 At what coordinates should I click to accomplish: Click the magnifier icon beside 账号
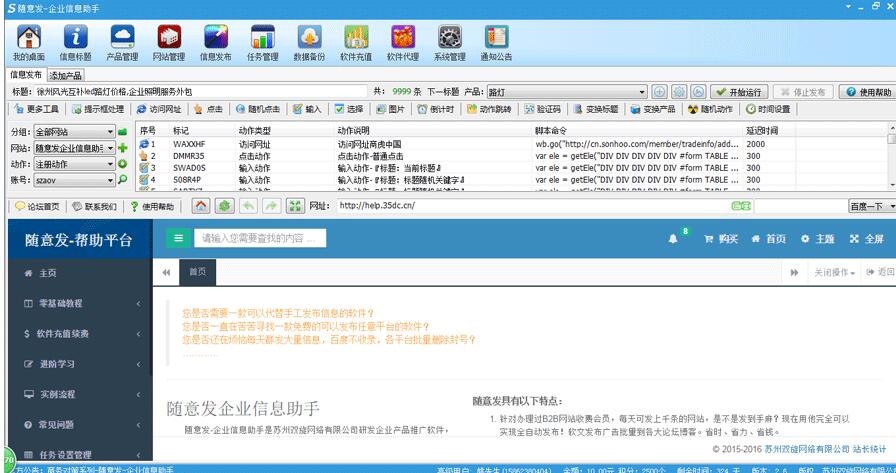tap(122, 180)
